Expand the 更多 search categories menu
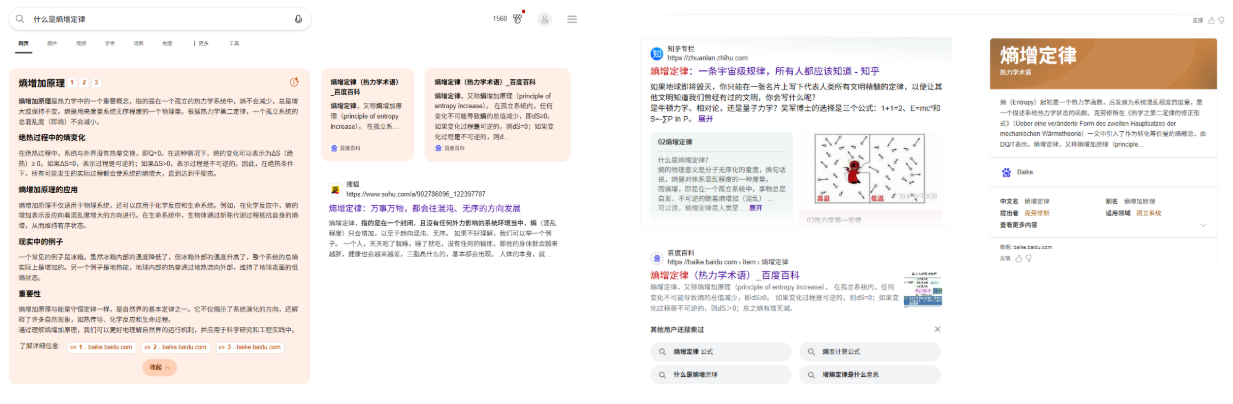Viewport: 1233px width, 404px height. tap(200, 44)
